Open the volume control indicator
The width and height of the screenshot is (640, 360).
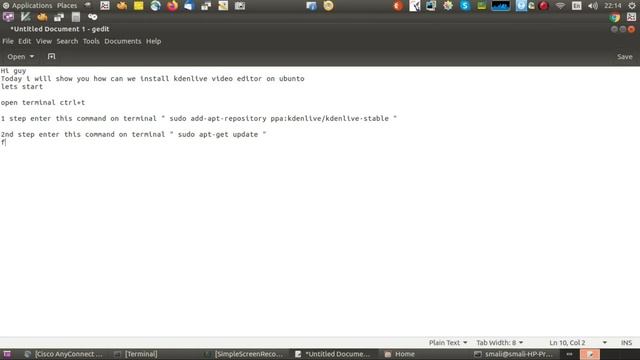click(593, 6)
